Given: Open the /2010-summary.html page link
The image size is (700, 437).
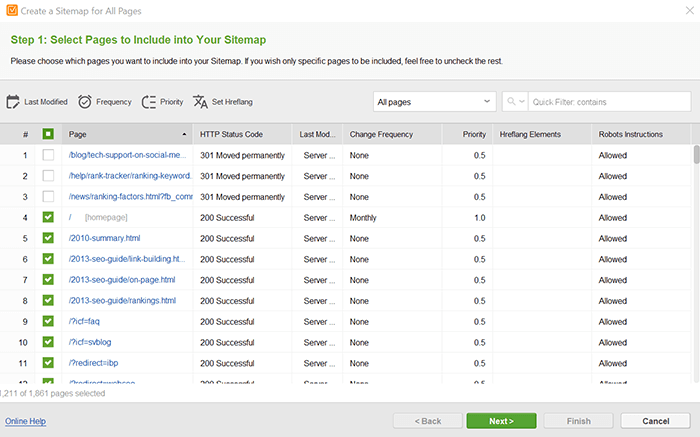Looking at the screenshot, I should tap(104, 238).
